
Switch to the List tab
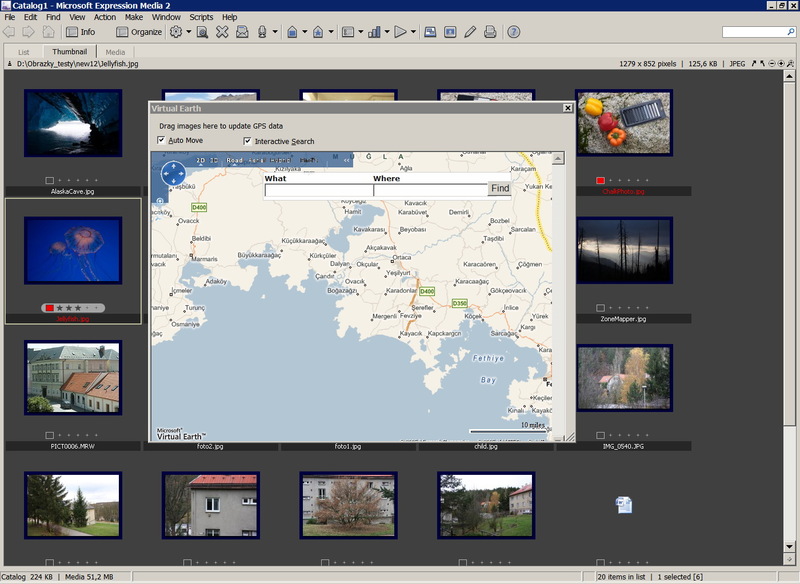tap(23, 52)
